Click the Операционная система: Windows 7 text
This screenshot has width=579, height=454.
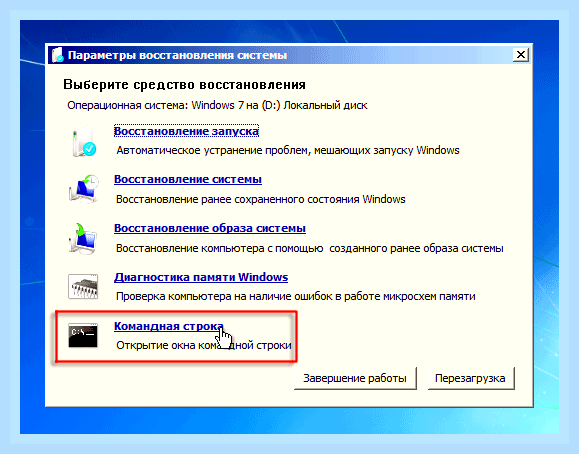pyautogui.click(x=217, y=105)
